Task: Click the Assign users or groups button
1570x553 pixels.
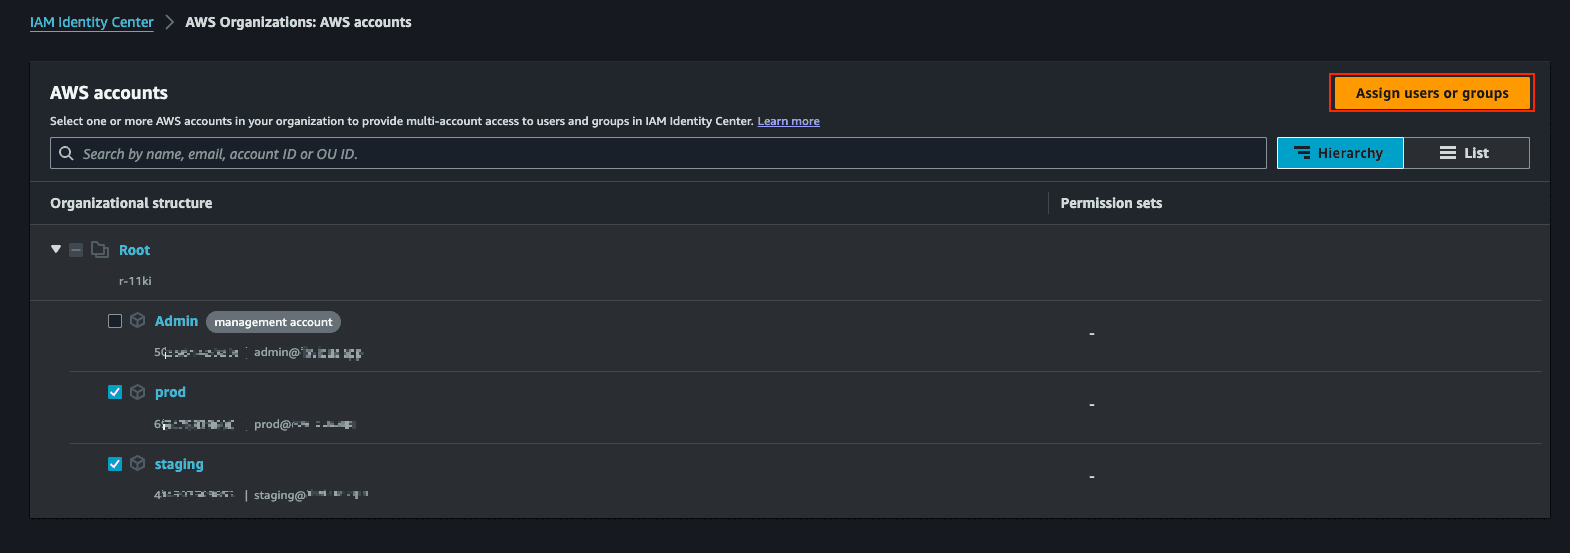Action: point(1432,93)
